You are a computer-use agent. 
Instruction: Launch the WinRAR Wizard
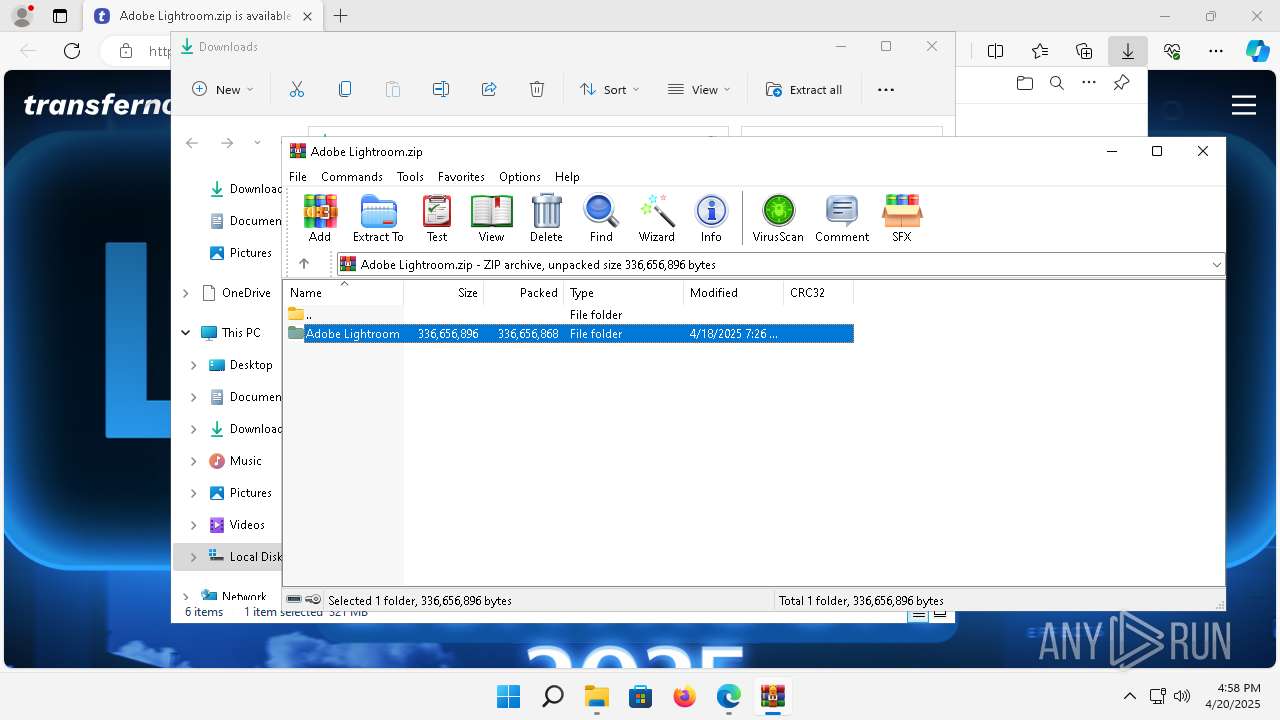coord(656,218)
